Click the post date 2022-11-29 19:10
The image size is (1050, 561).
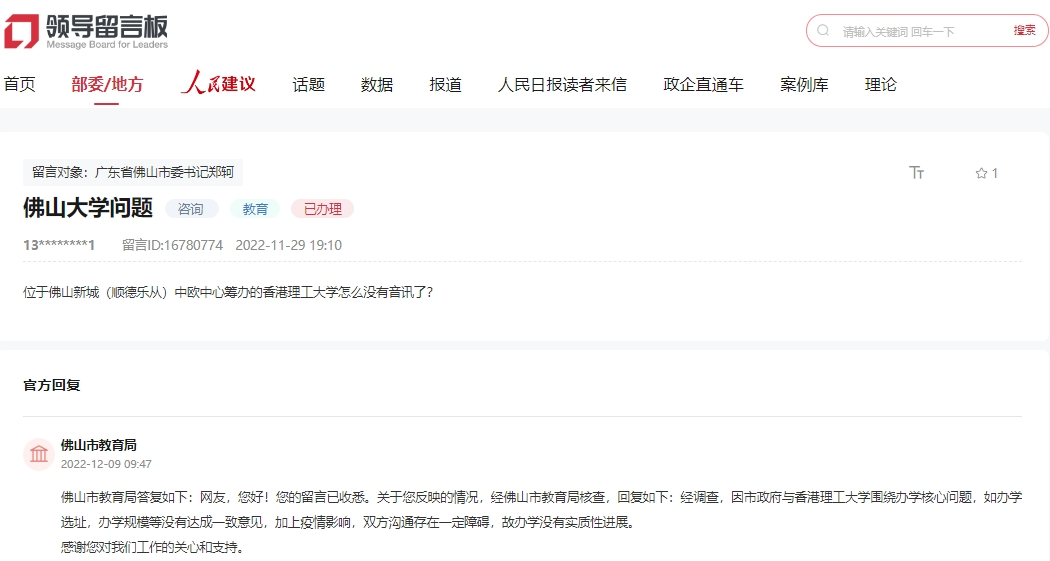click(x=289, y=245)
